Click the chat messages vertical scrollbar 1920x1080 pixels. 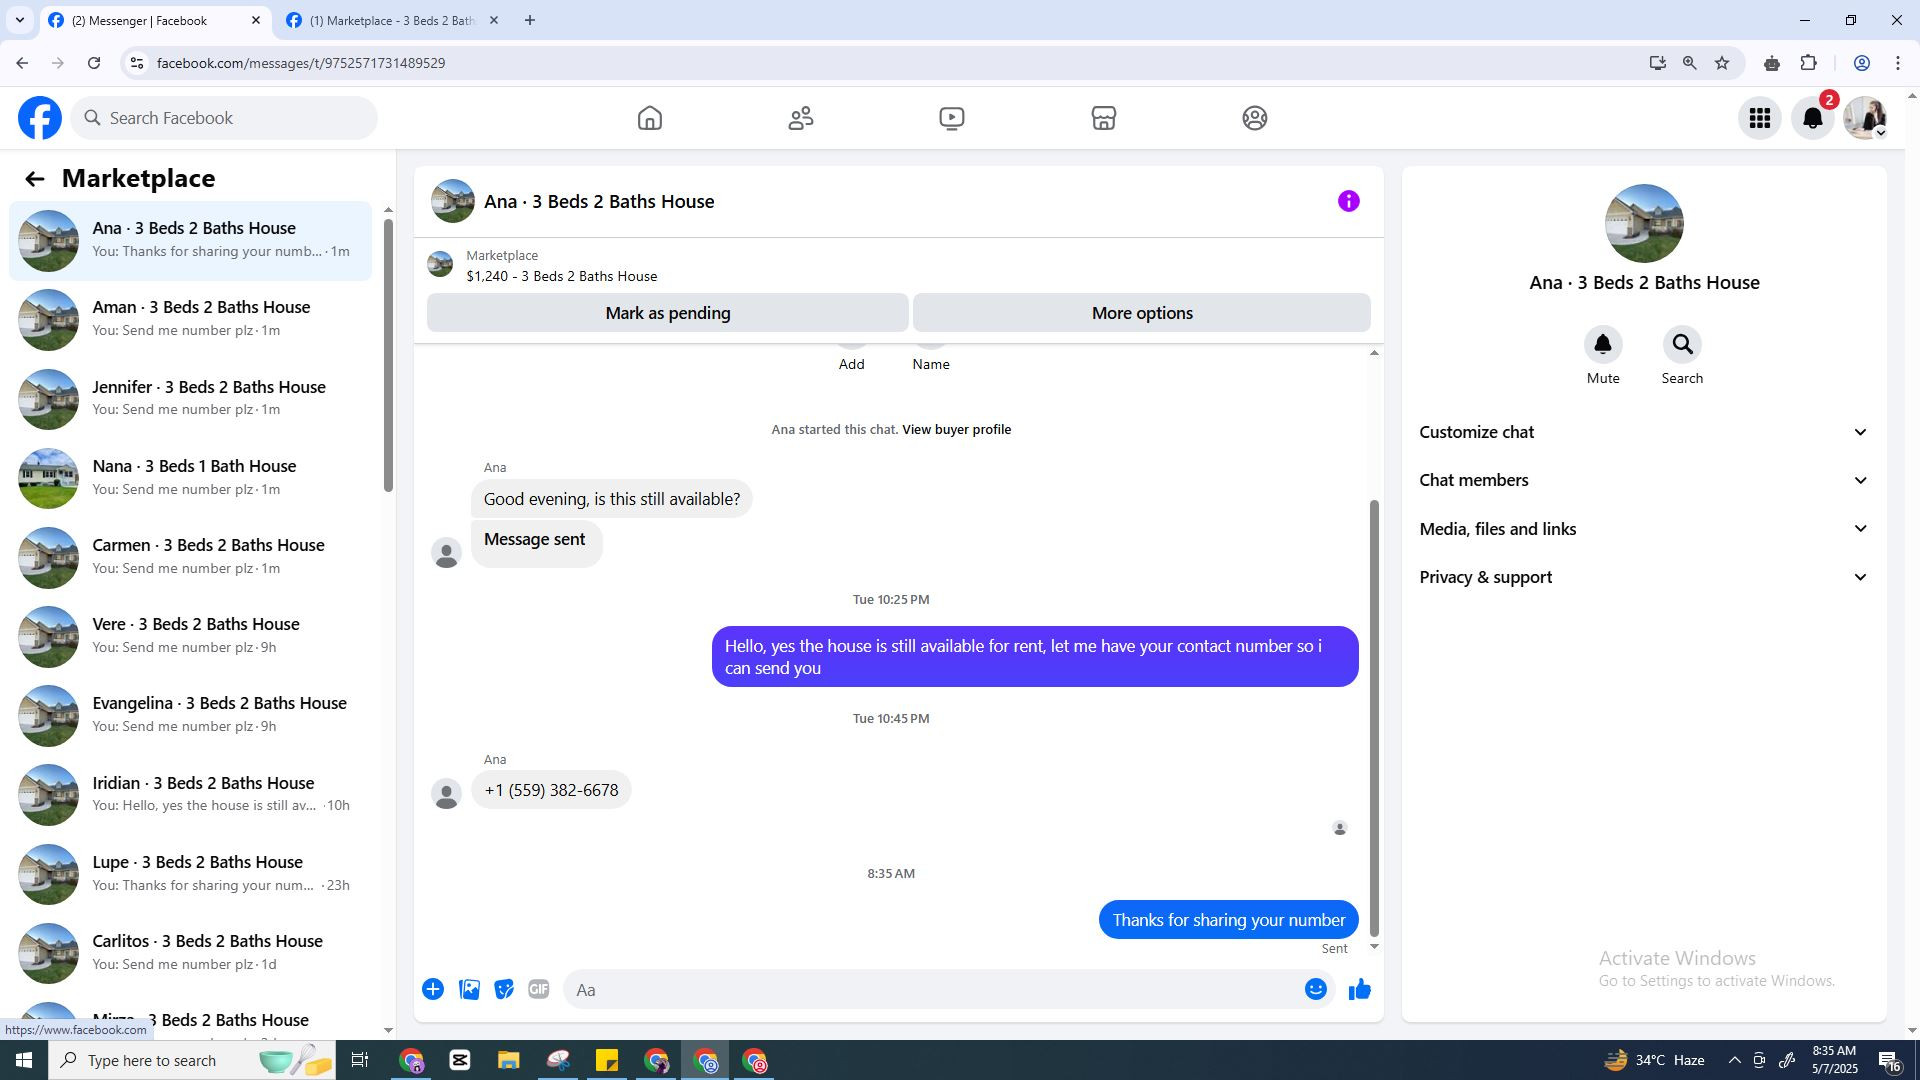point(1373,716)
